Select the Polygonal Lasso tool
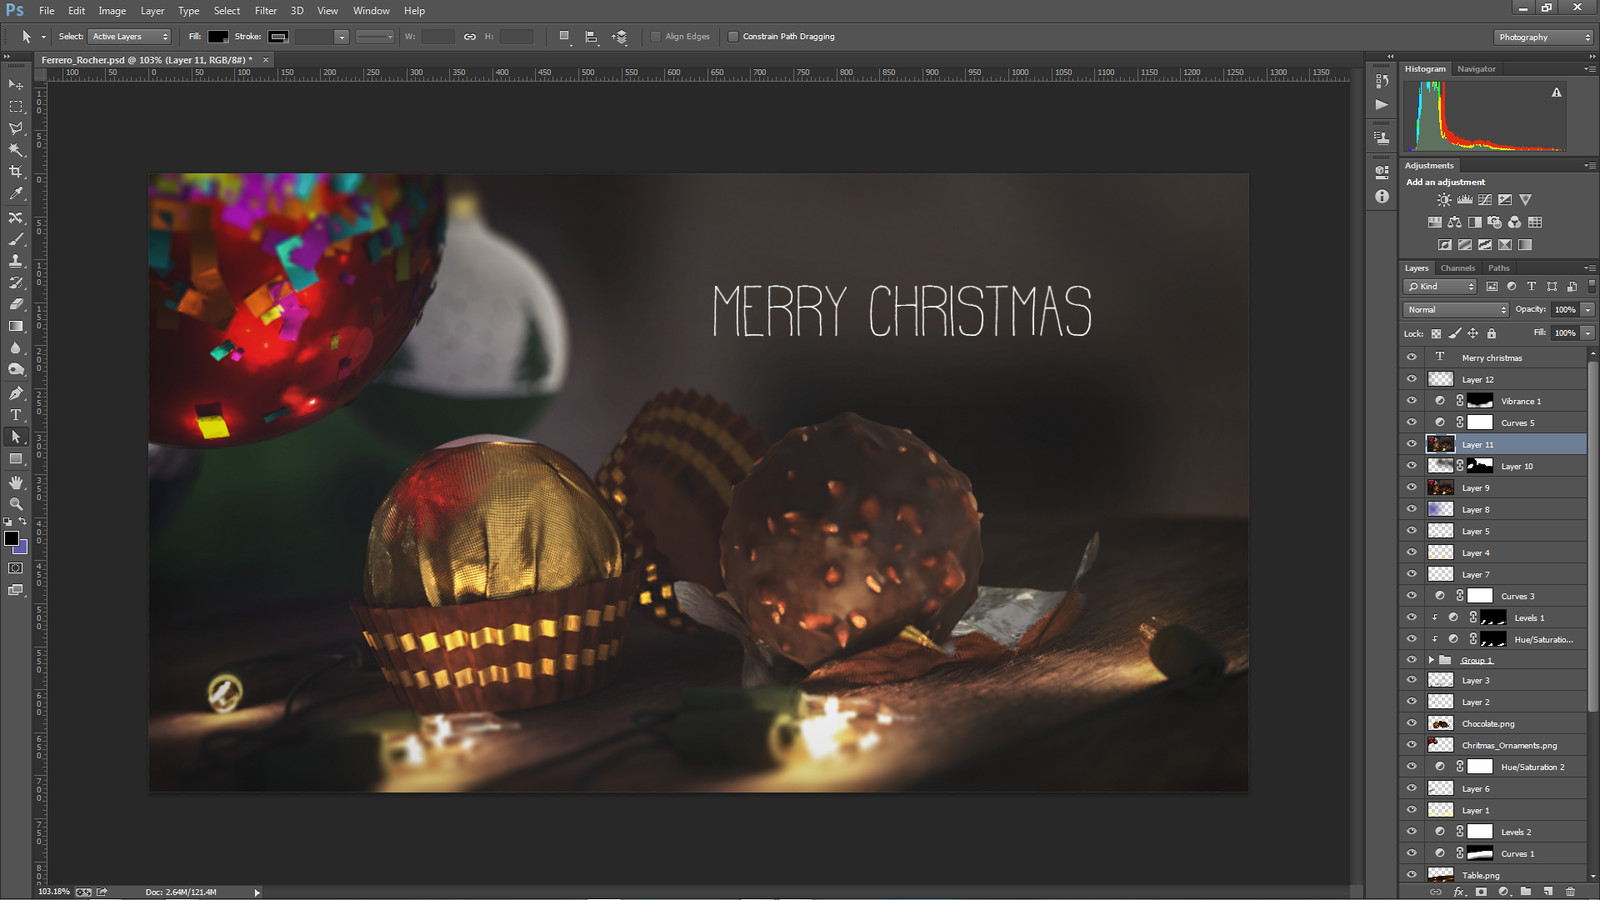 16,129
